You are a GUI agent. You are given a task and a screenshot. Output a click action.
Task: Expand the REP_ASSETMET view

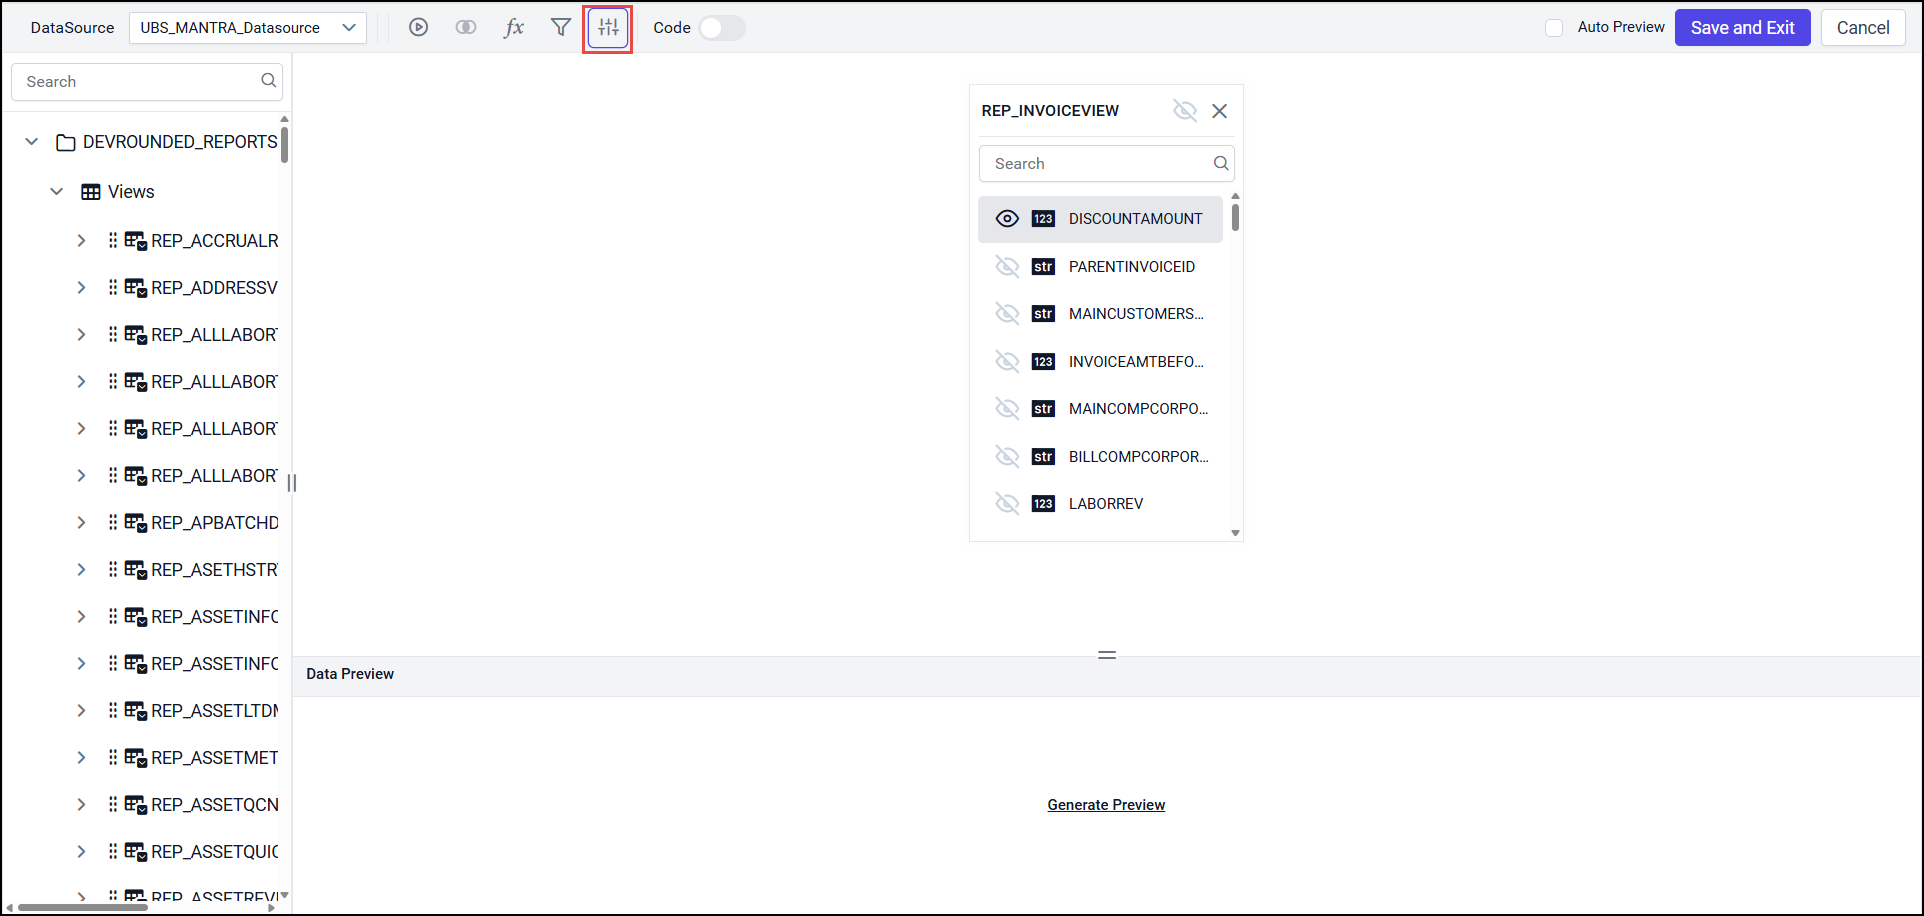81,757
